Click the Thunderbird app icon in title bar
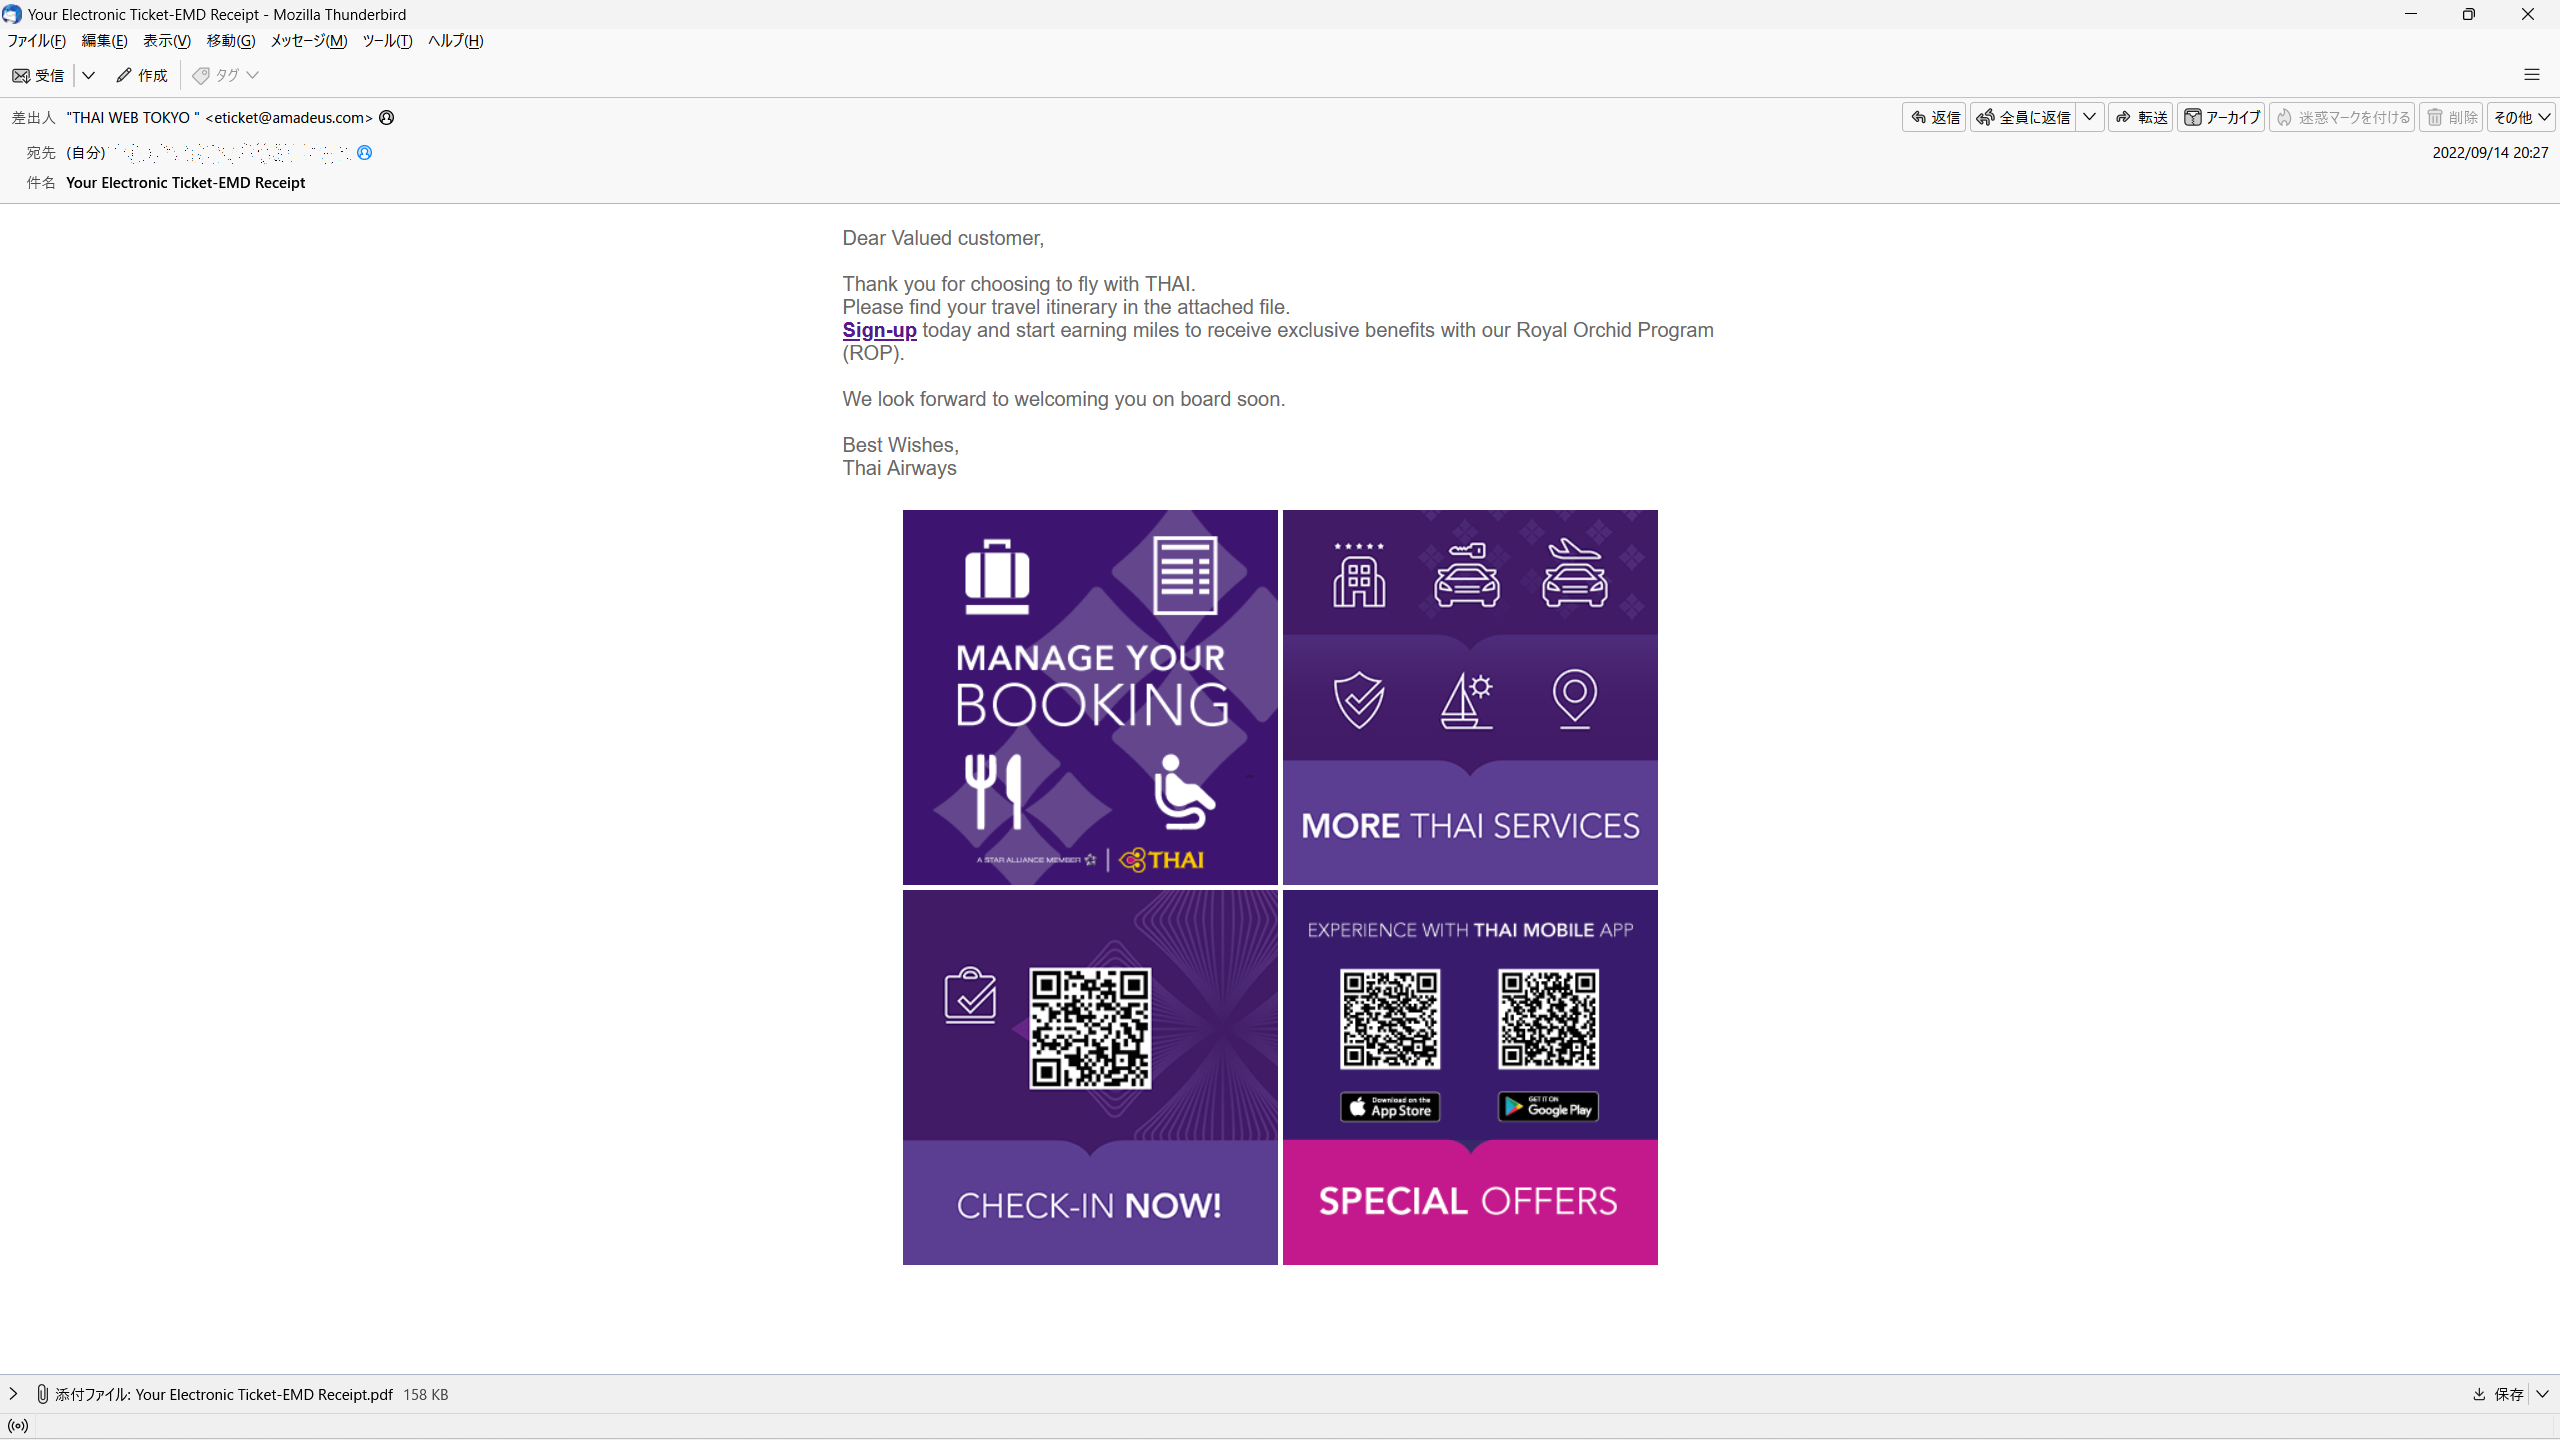Image resolution: width=2560 pixels, height=1440 pixels. pos(12,14)
